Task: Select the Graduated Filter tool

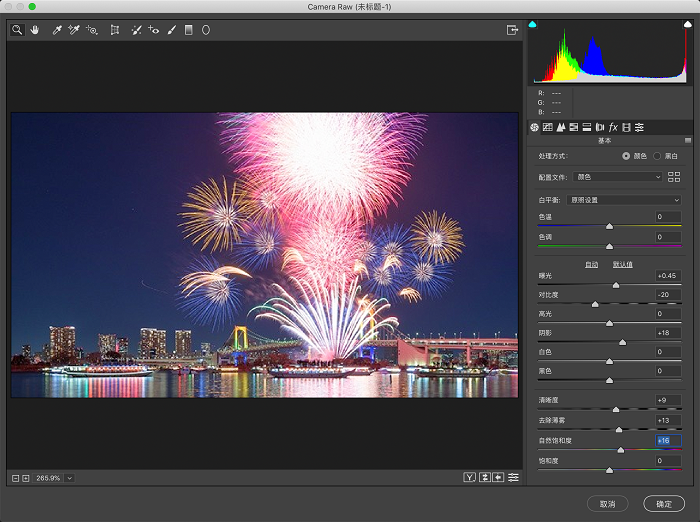Action: [x=188, y=30]
